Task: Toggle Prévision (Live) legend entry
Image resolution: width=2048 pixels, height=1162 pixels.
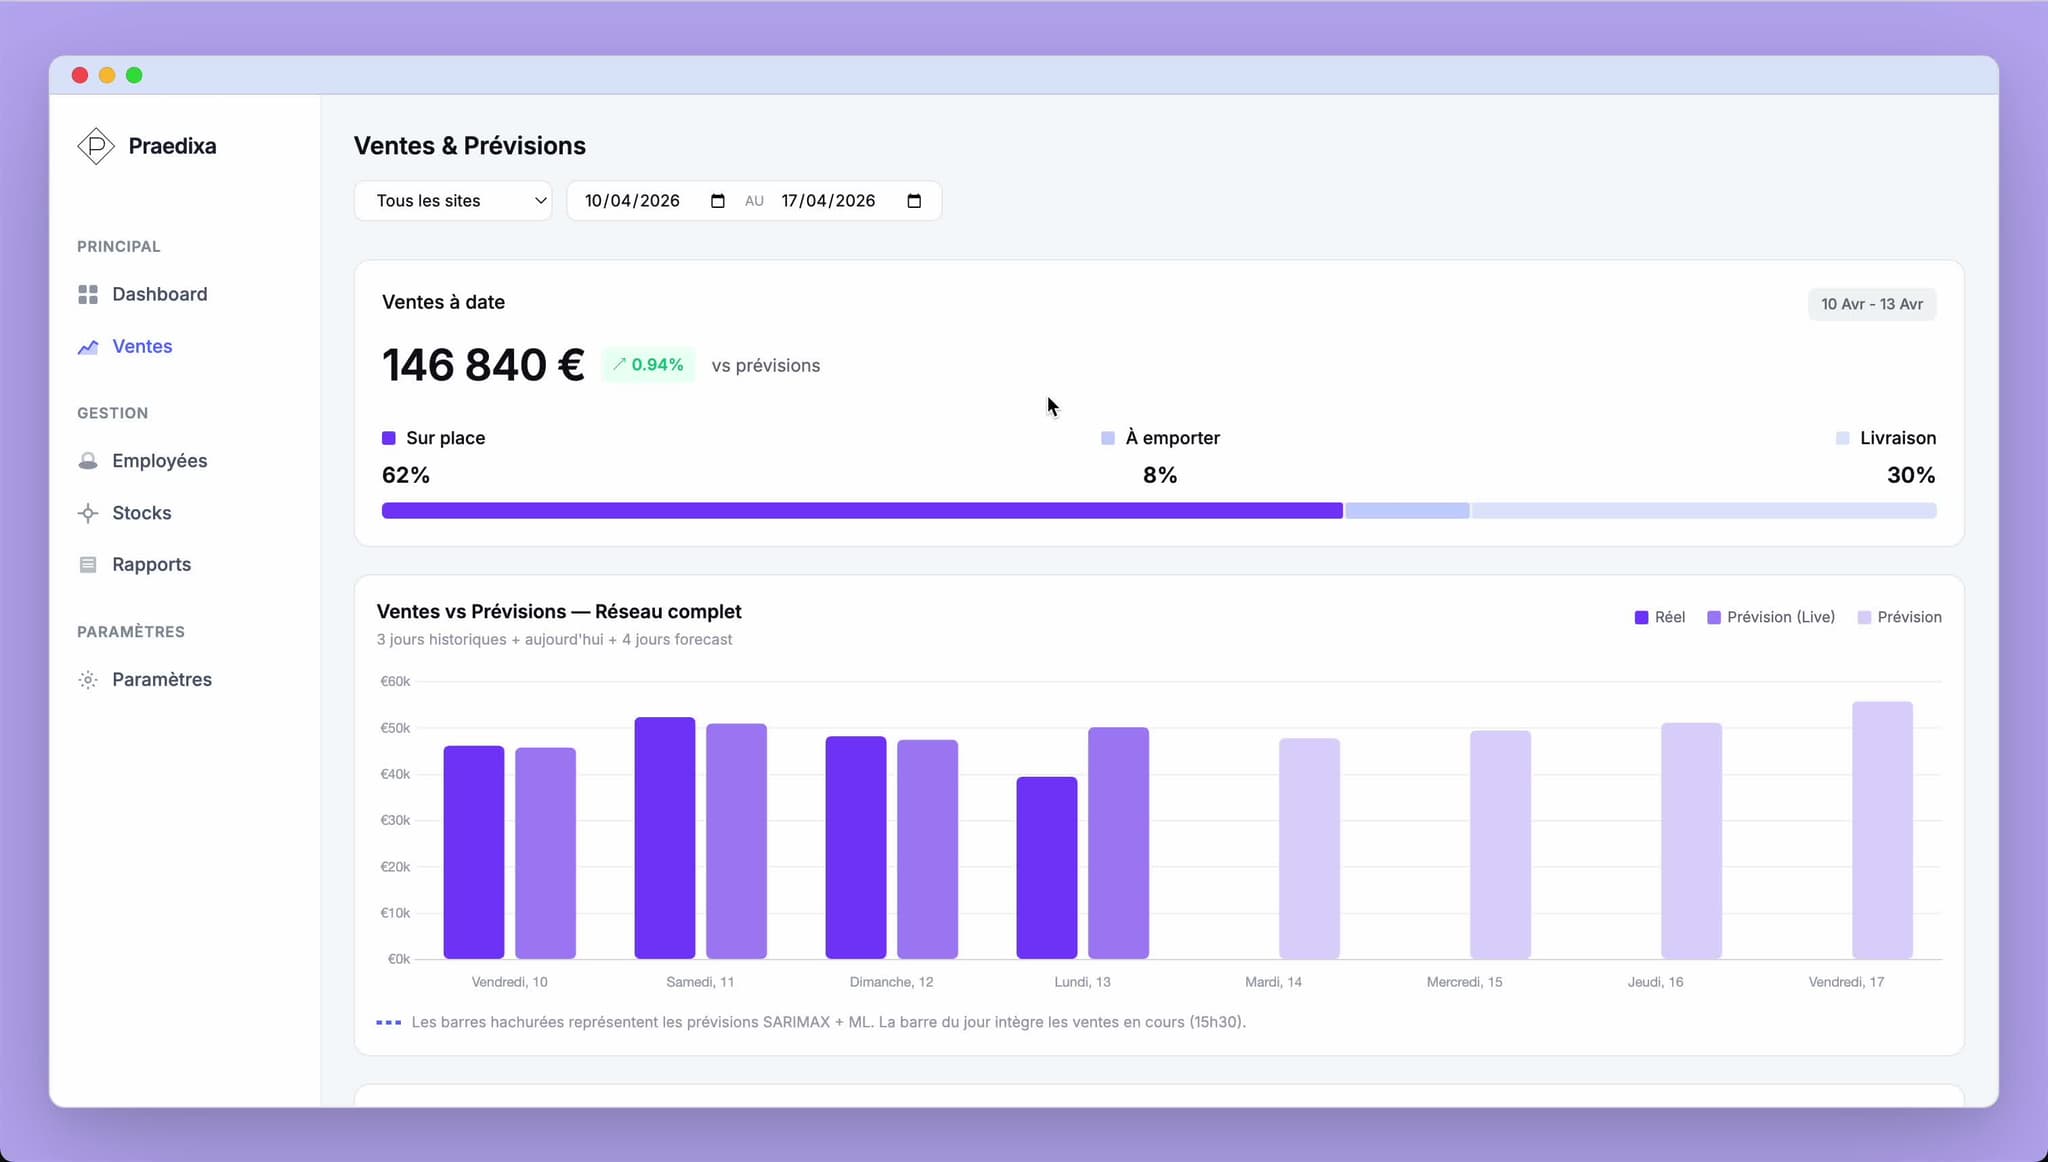Action: coord(1770,617)
